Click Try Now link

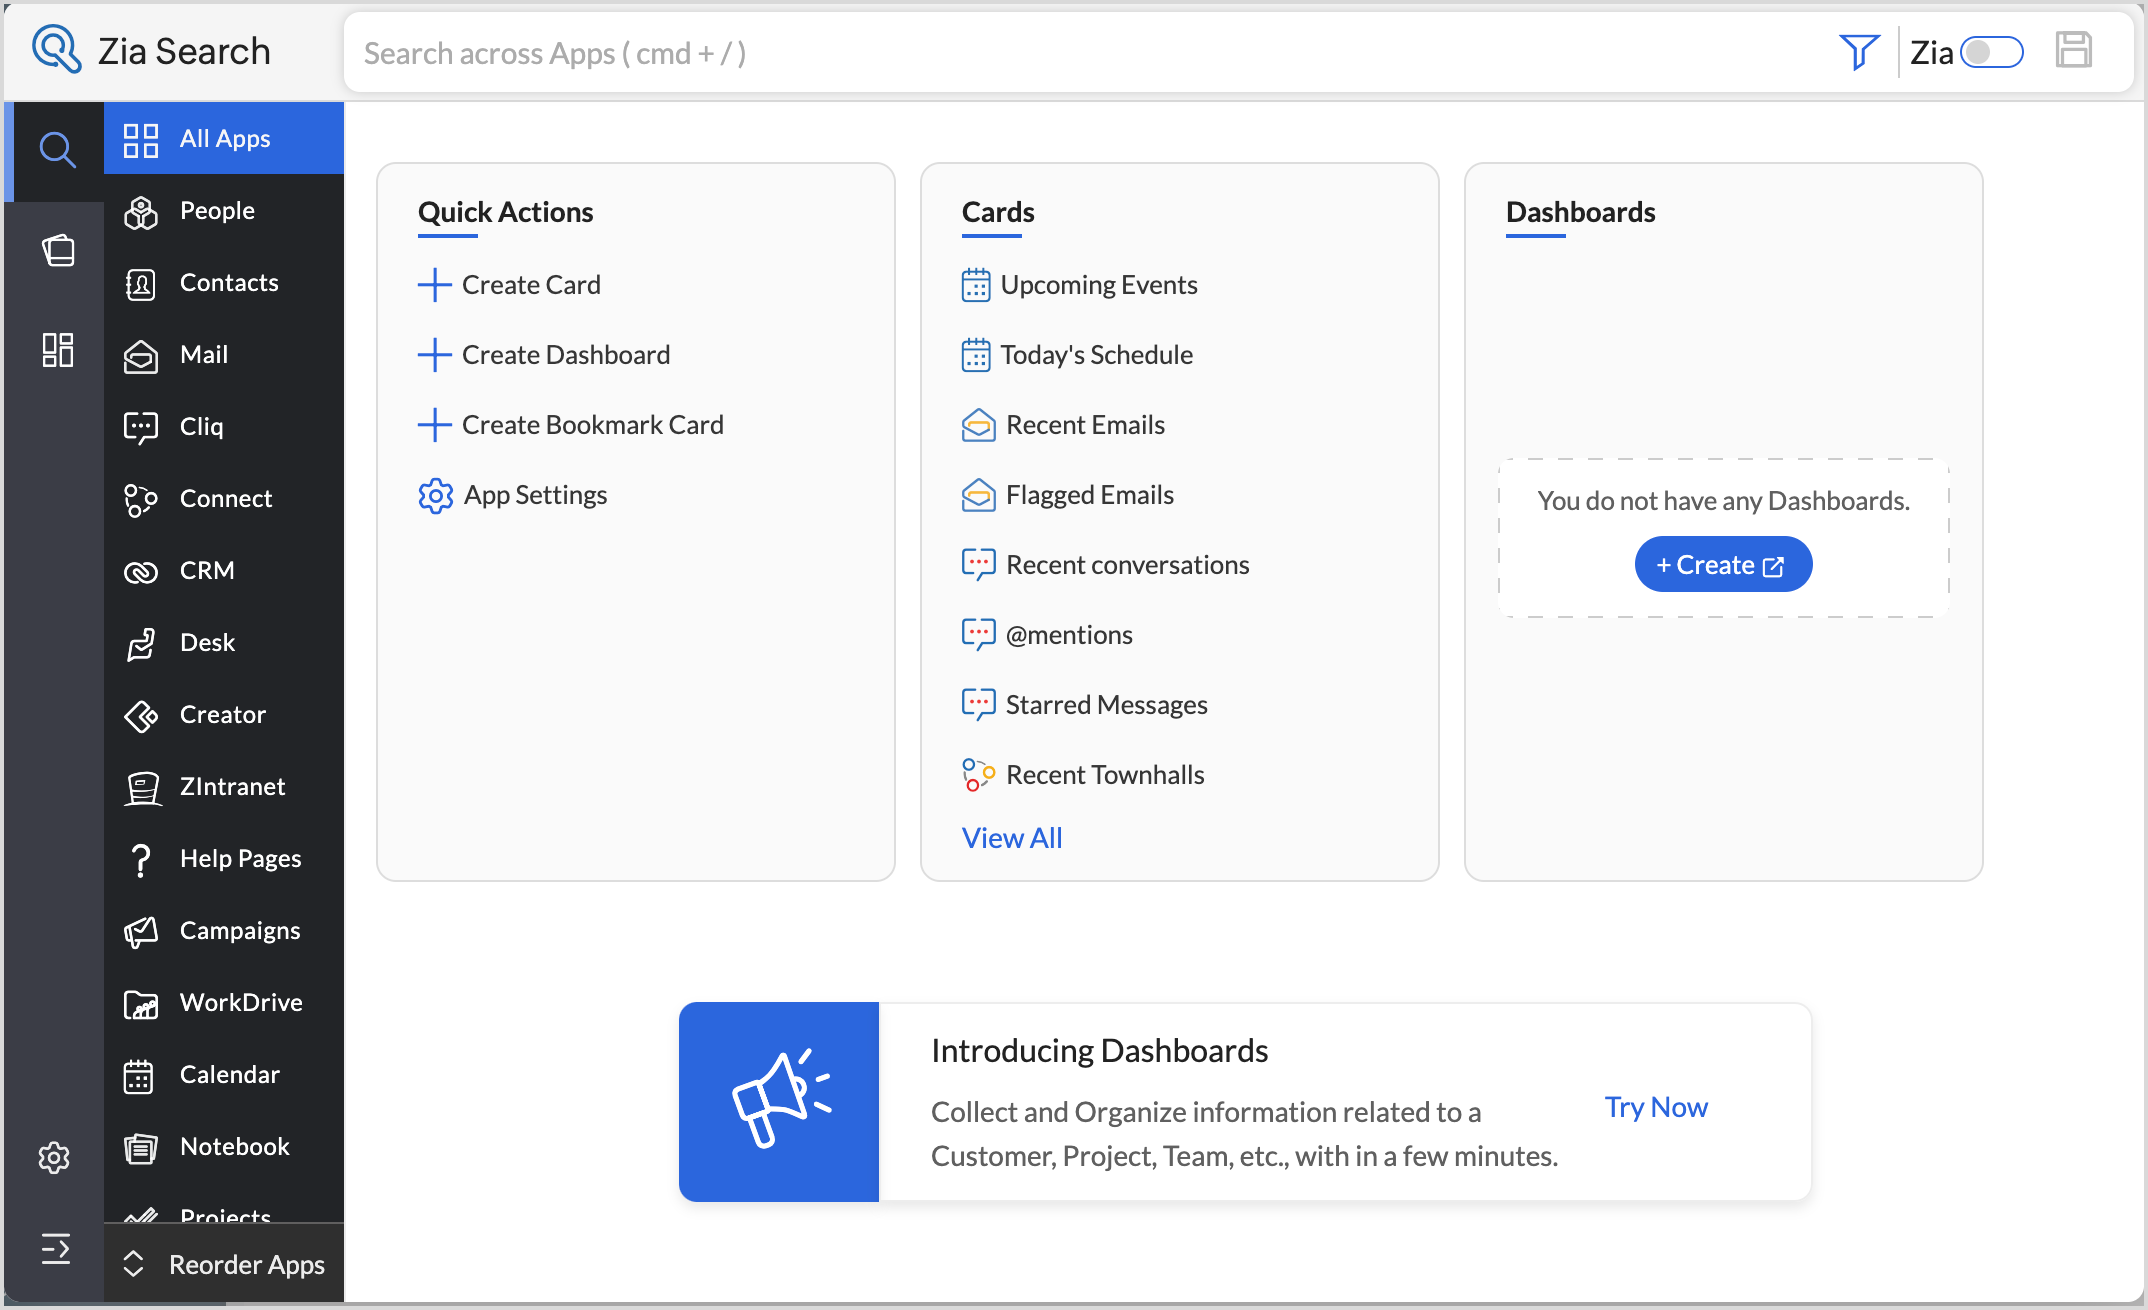(1655, 1107)
